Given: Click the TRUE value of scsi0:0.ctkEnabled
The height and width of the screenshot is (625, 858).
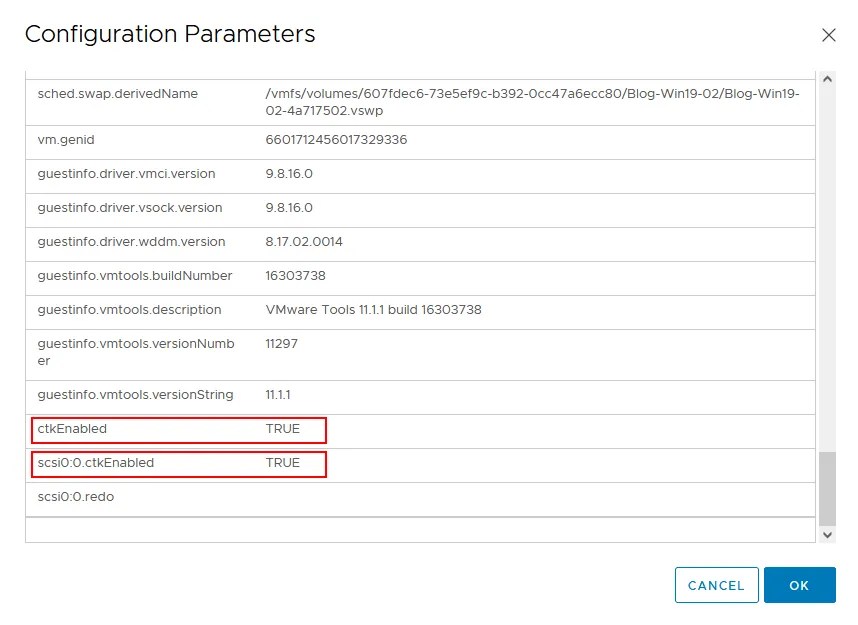Looking at the screenshot, I should pos(286,463).
